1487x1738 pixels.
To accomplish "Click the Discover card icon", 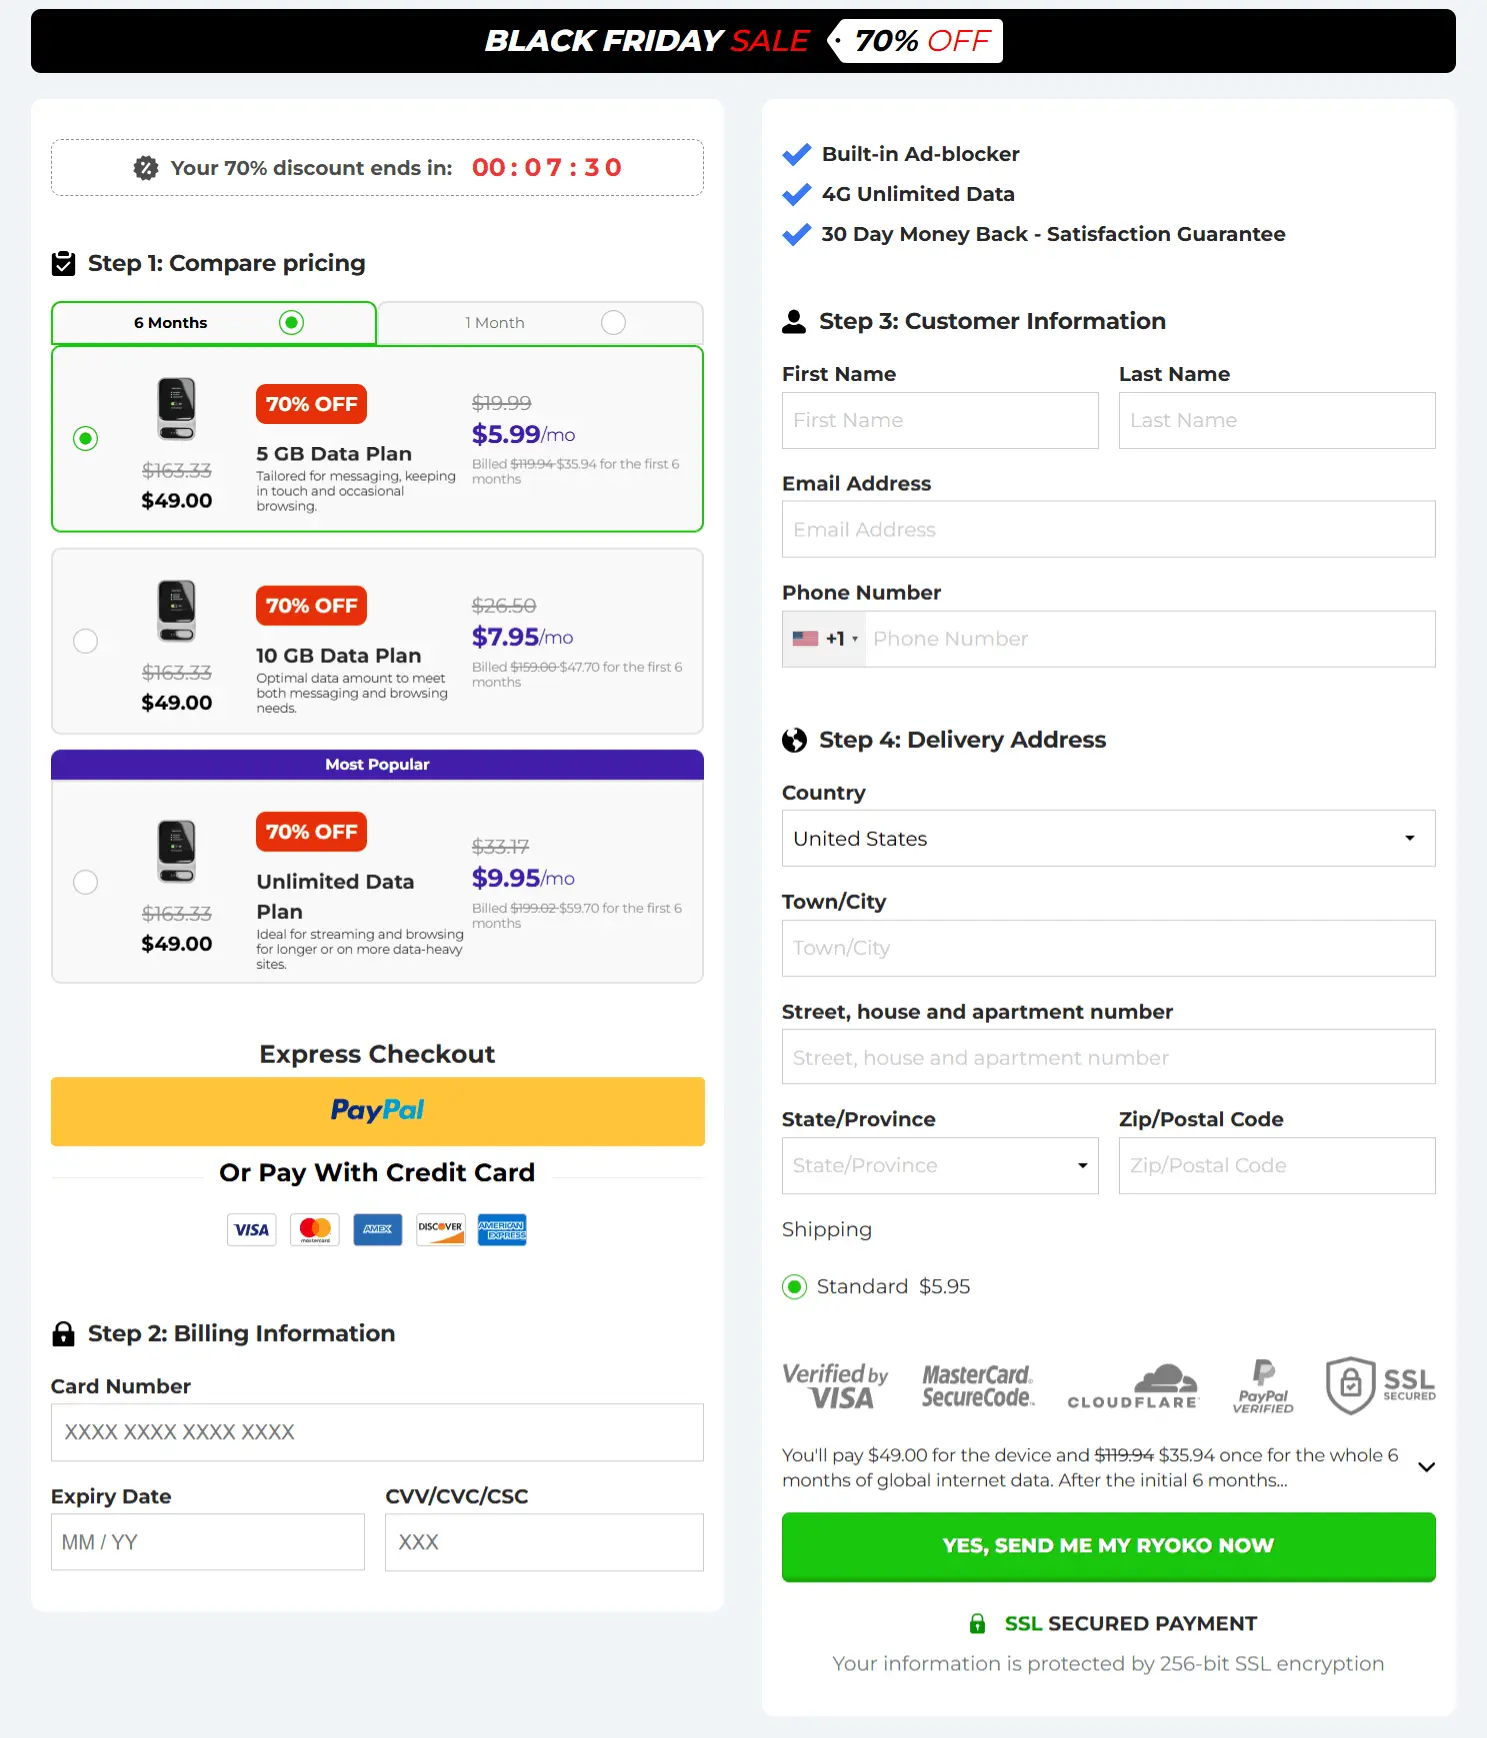I will [x=440, y=1230].
